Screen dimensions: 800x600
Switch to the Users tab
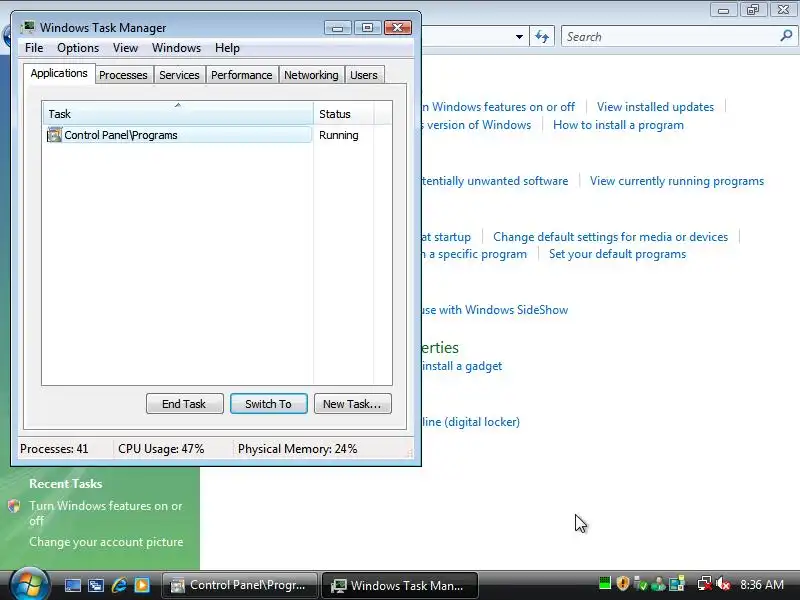[364, 75]
